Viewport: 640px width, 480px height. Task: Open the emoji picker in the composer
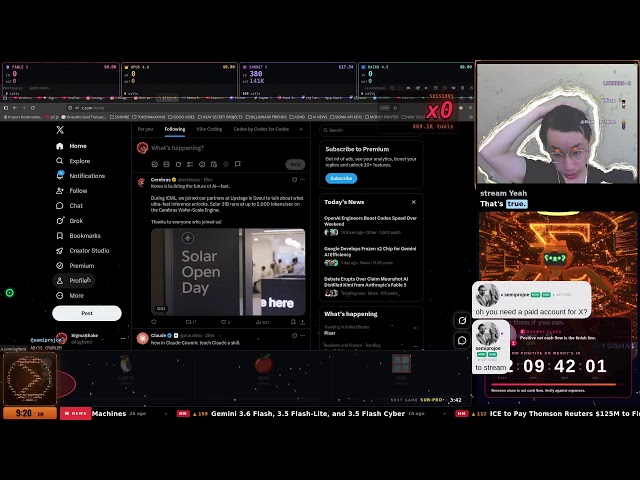pyautogui.click(x=202, y=164)
